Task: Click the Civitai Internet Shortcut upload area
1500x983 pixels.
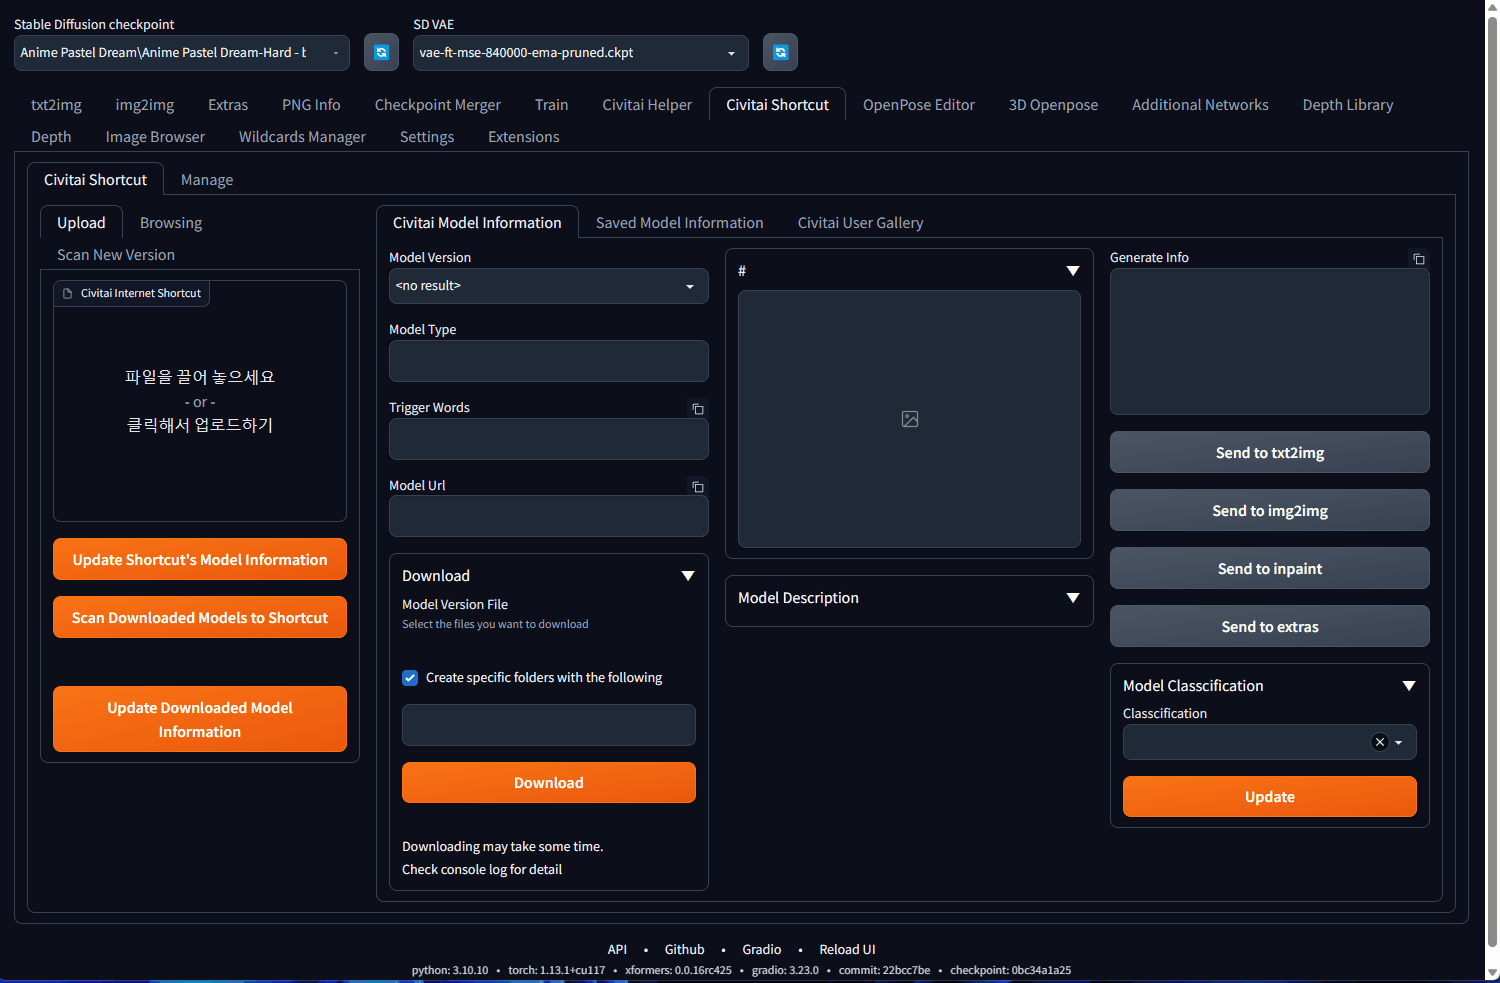Action: [200, 401]
